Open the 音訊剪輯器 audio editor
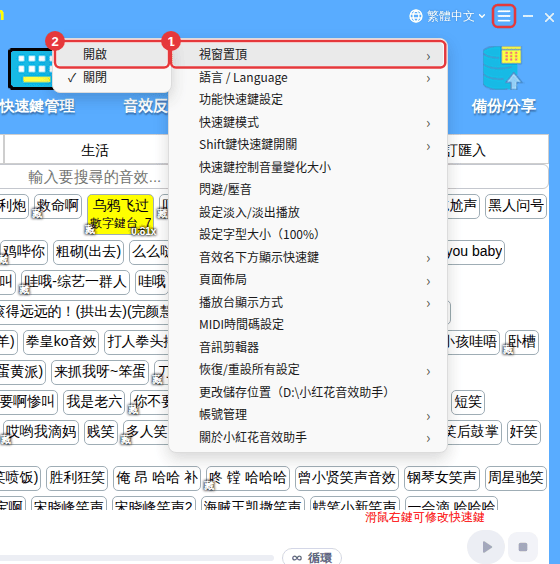Viewport: 560px width, 564px height. point(308,347)
